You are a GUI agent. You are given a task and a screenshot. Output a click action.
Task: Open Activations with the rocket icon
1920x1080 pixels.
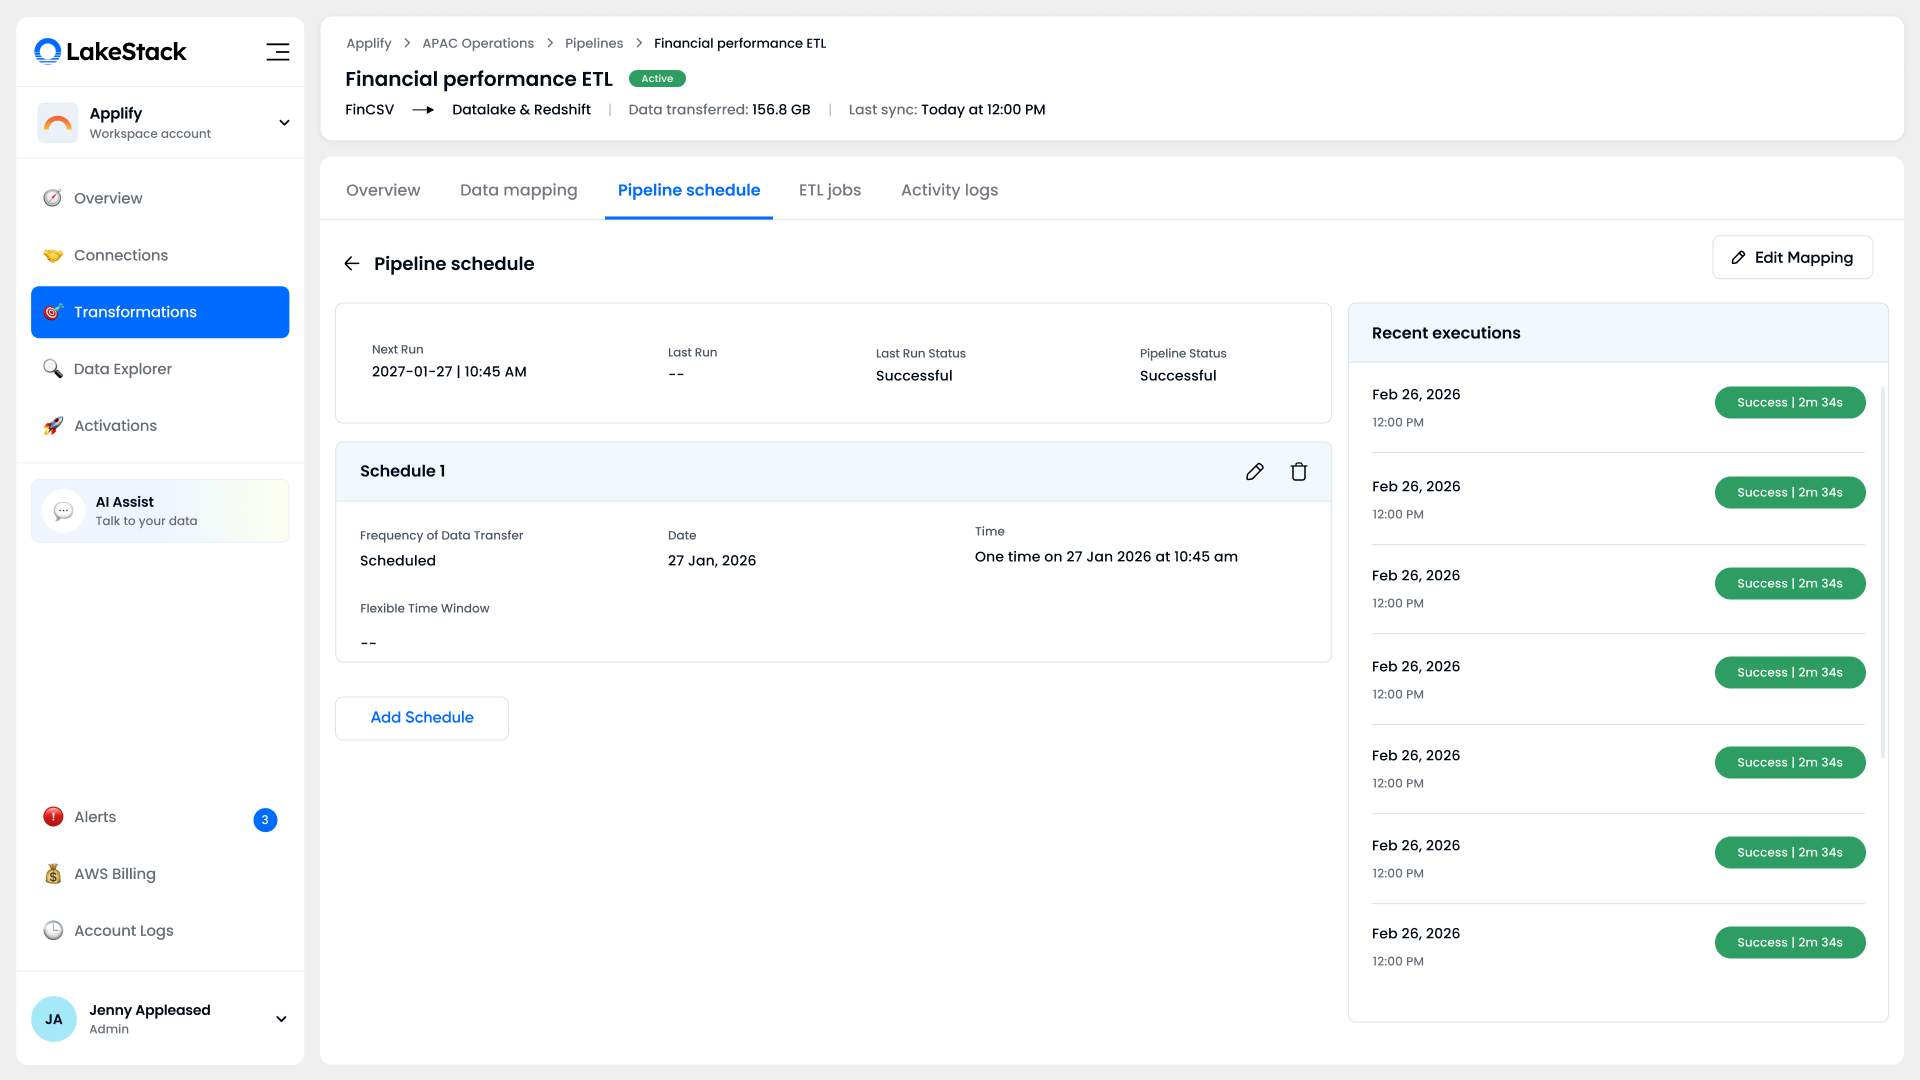[54, 426]
